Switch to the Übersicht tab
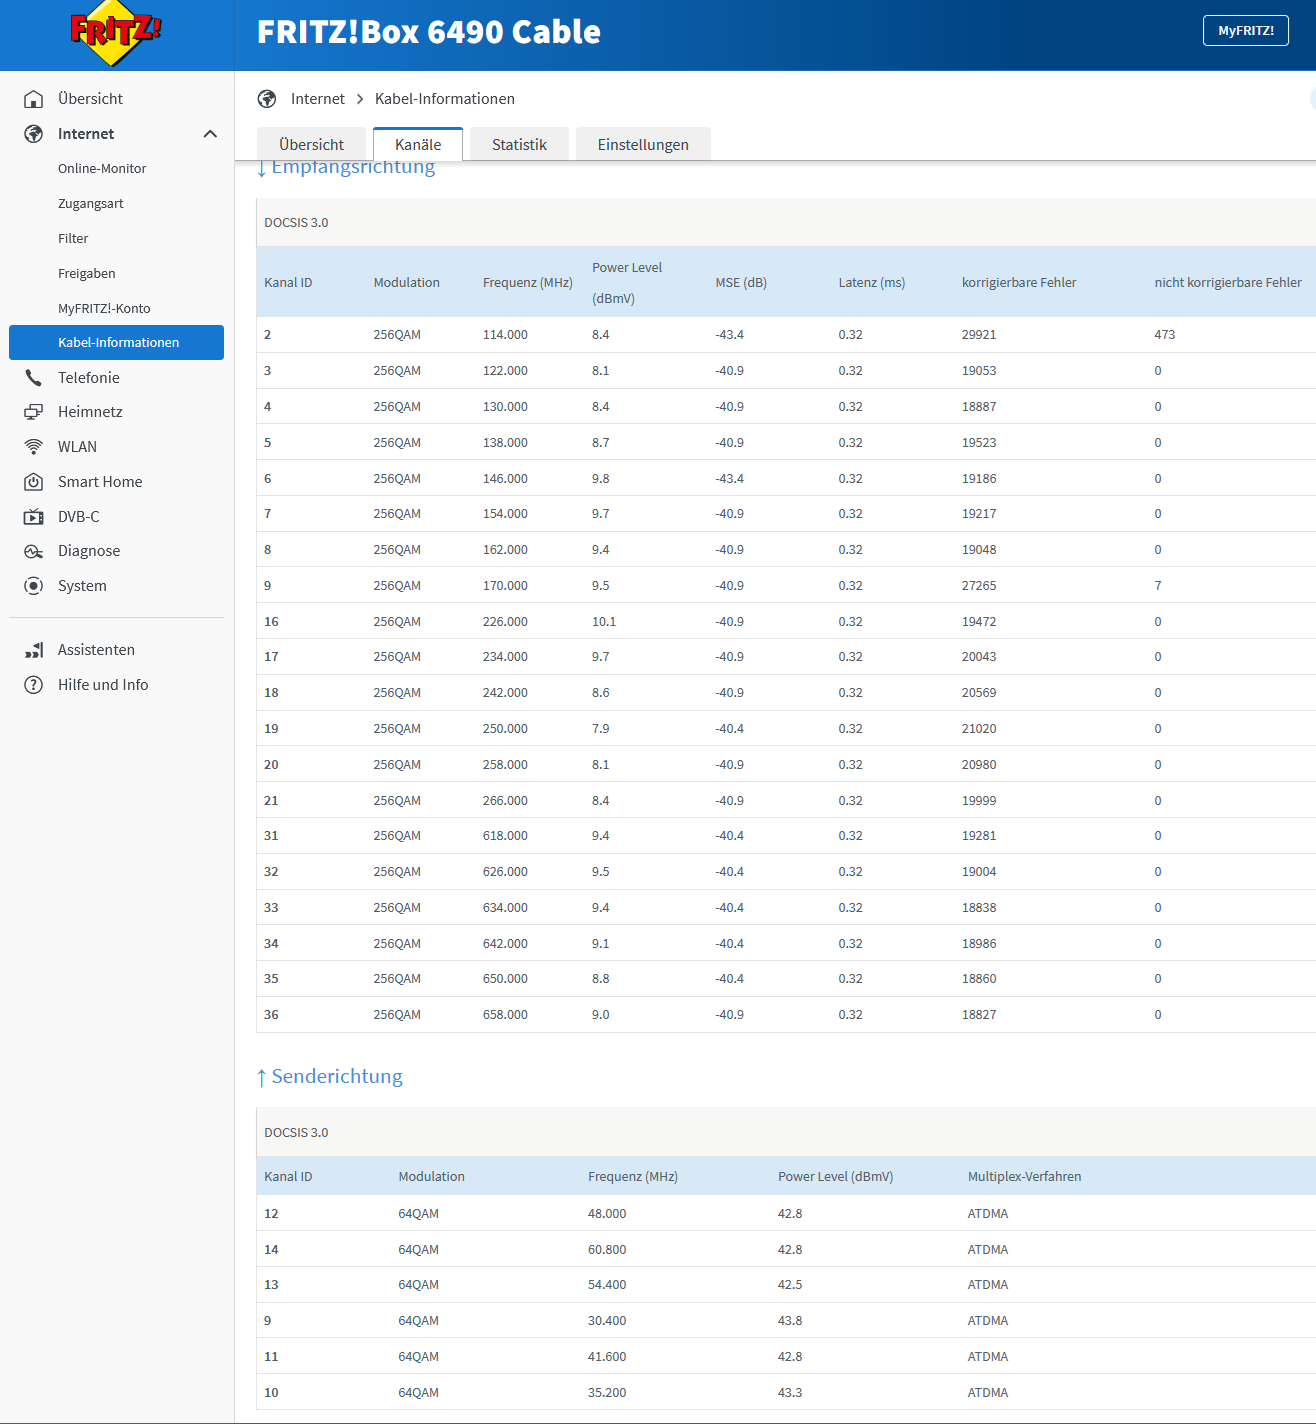 311,144
